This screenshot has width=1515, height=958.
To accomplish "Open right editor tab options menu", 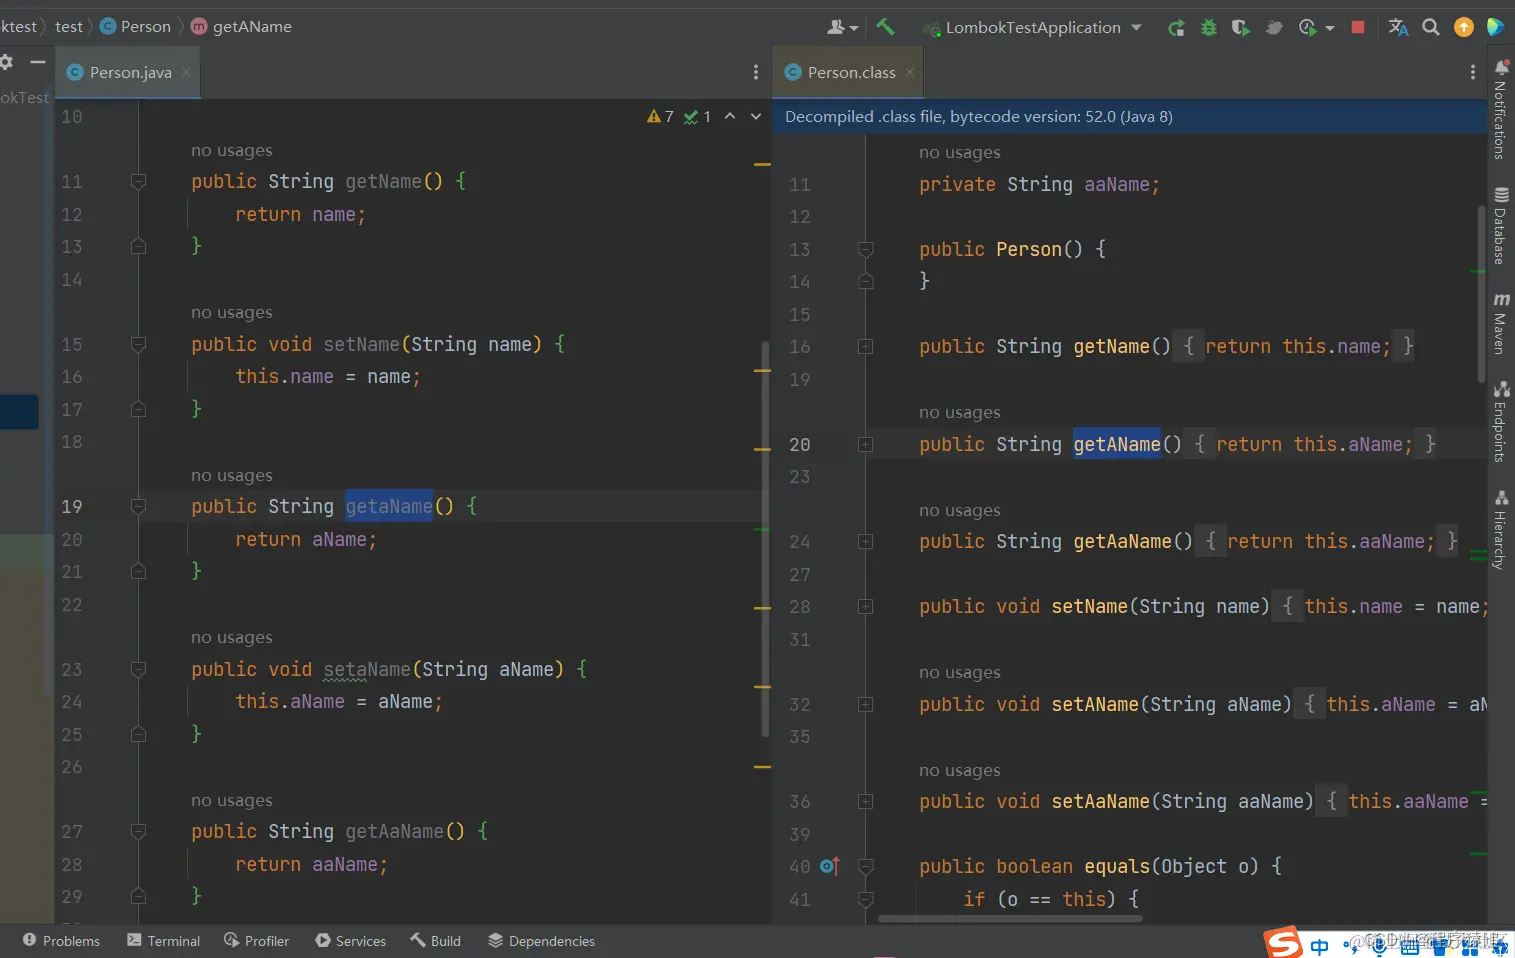I will tap(1472, 72).
